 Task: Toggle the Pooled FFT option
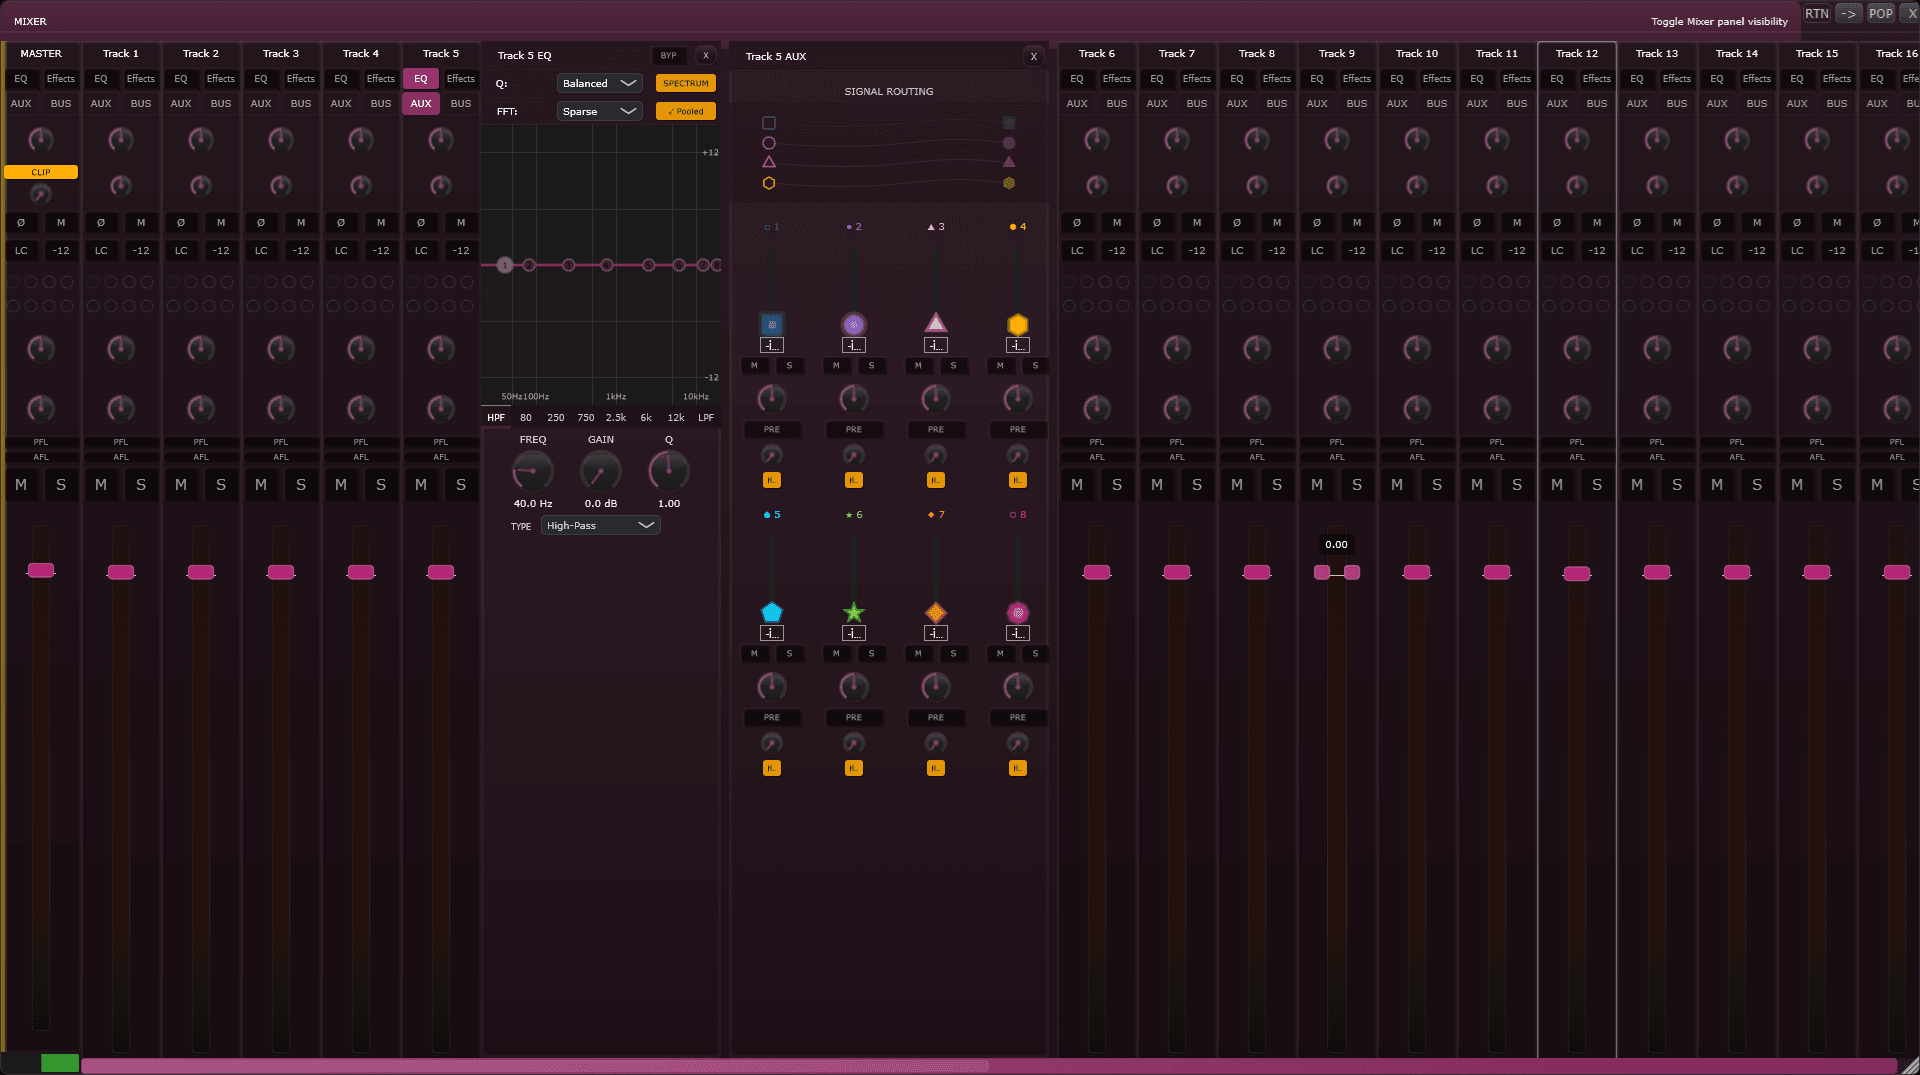point(686,111)
